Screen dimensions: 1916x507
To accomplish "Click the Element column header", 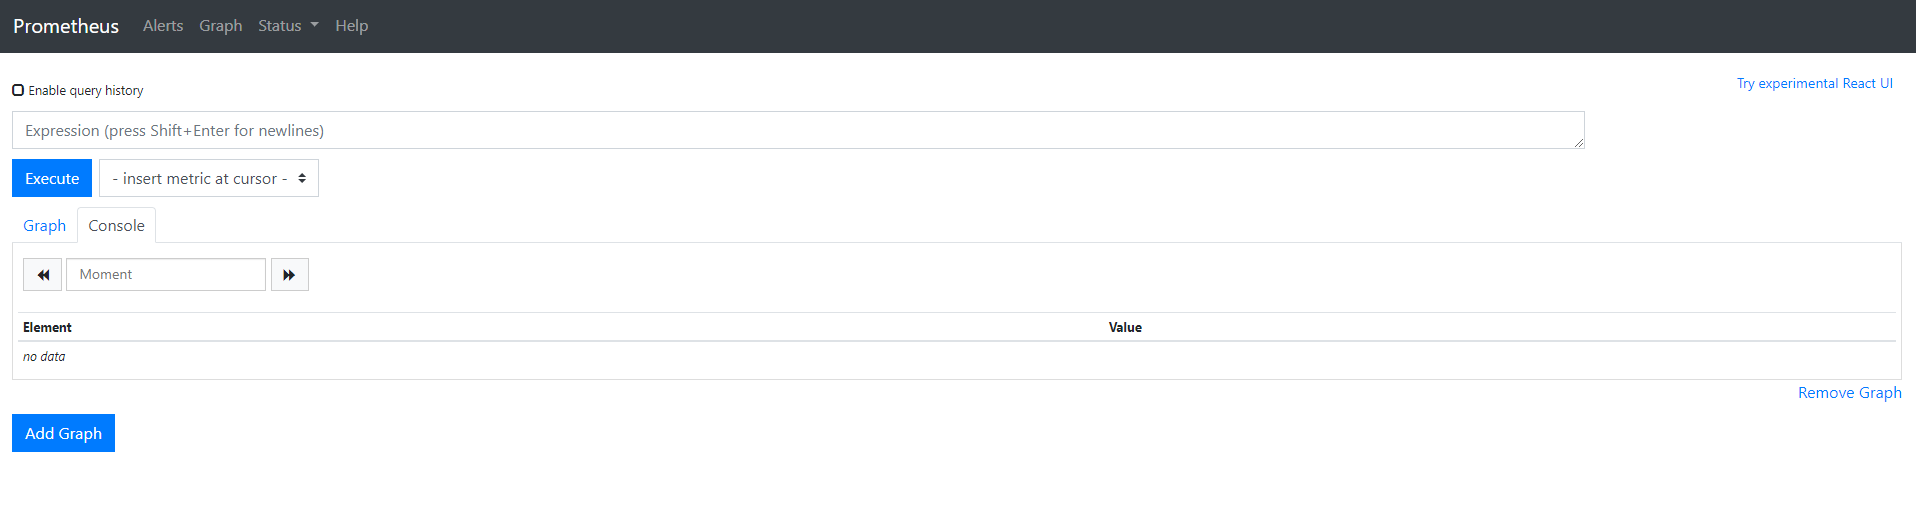I will click(x=47, y=328).
